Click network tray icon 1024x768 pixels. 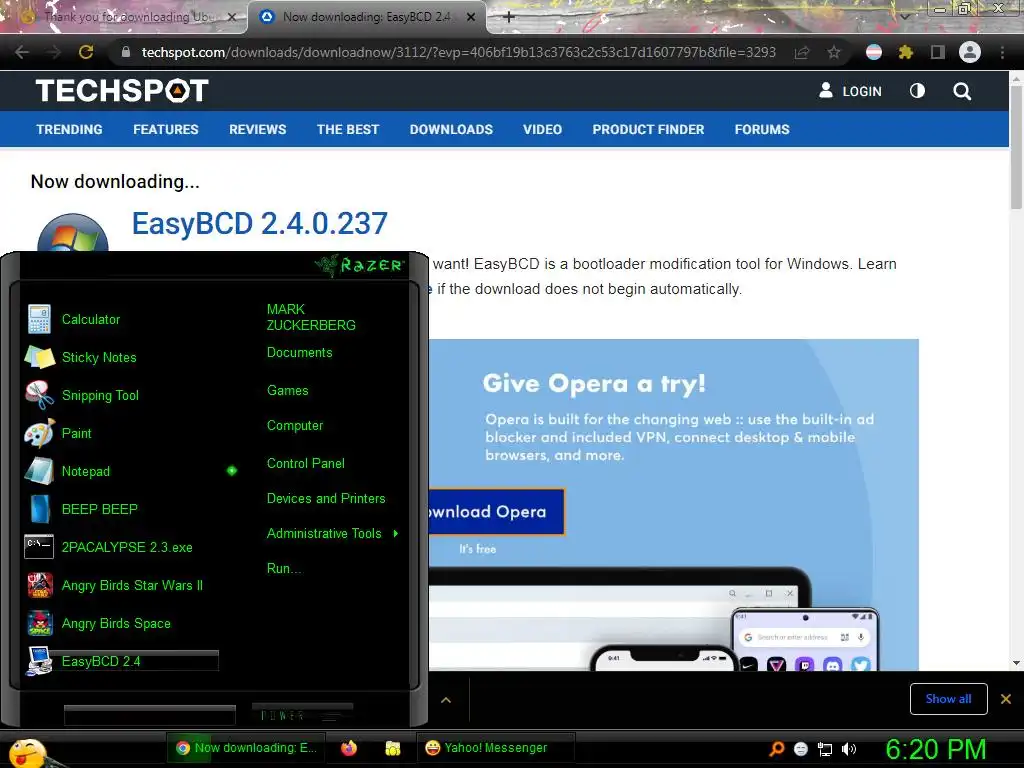(825, 749)
